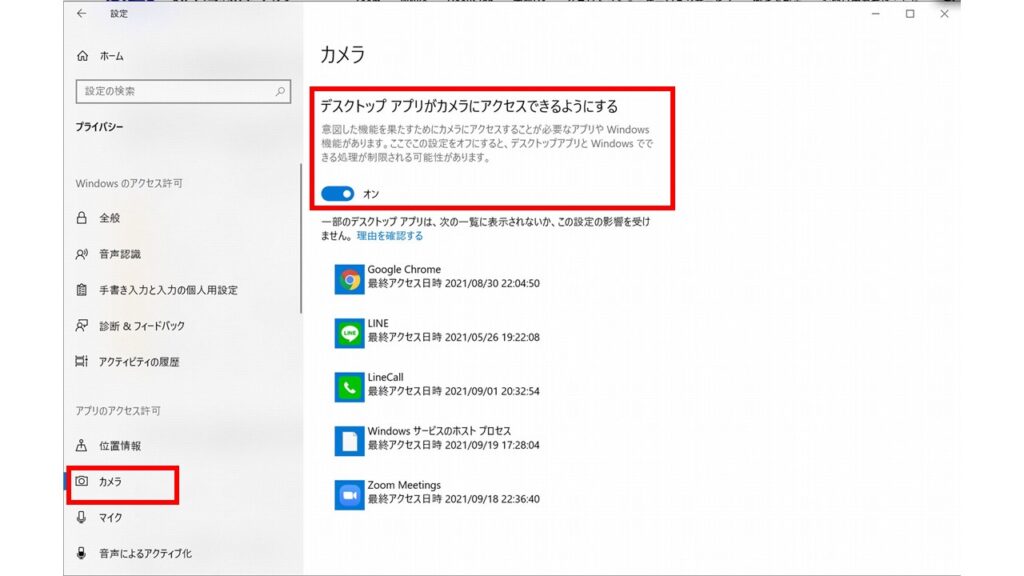Select the カメラ sidebar item
The height and width of the screenshot is (576, 1024).
[110, 482]
